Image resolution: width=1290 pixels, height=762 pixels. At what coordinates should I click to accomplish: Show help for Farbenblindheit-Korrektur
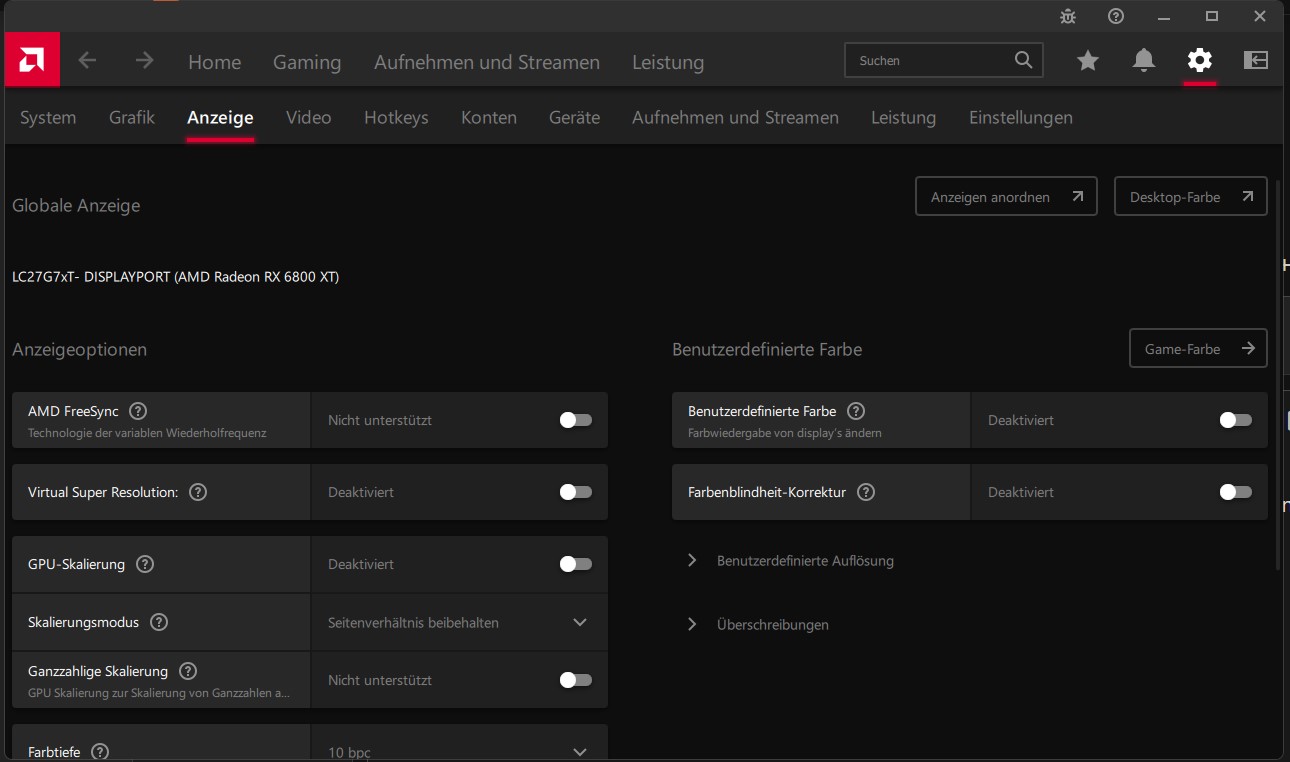tap(866, 492)
